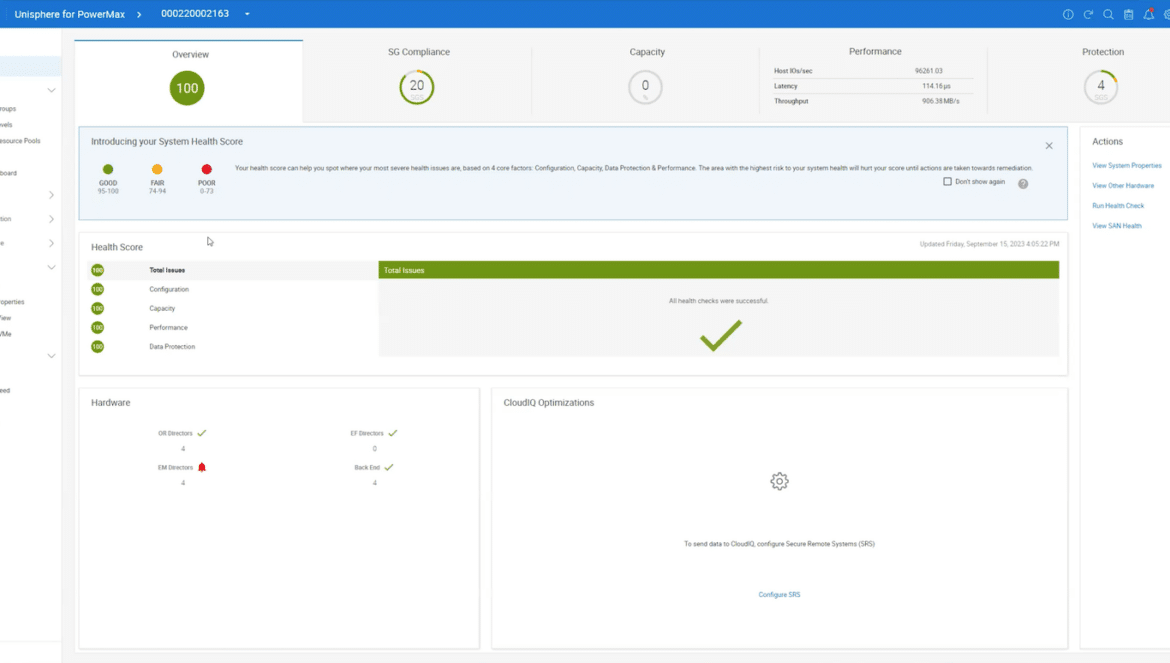
Task: Click the Run Health Check link
Action: click(x=1118, y=206)
